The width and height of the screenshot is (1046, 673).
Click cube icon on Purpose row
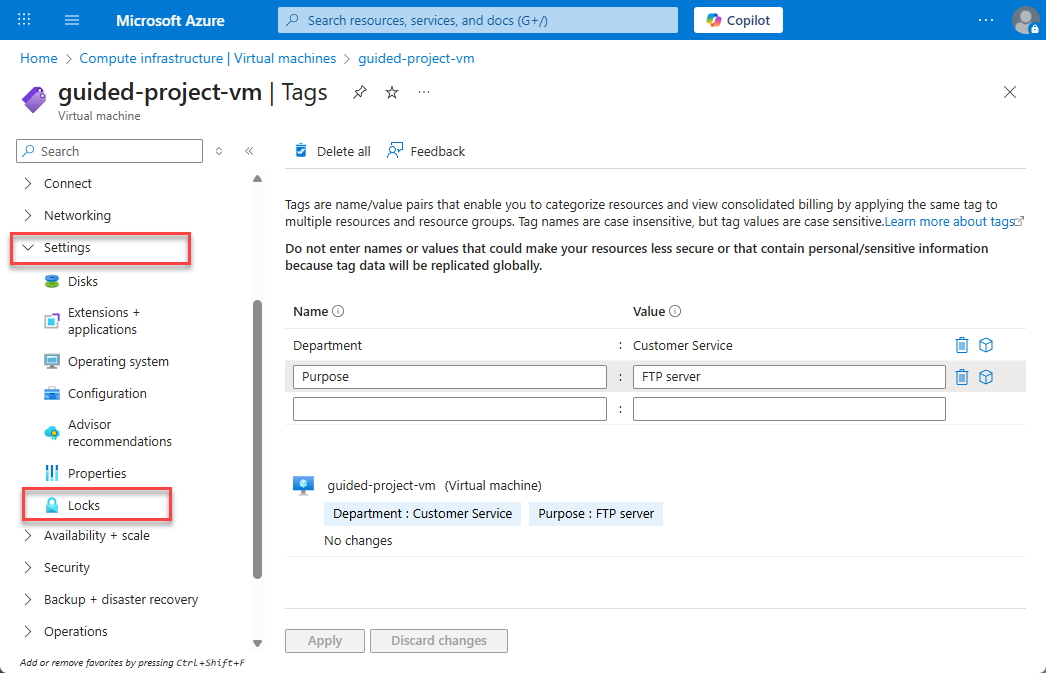986,377
